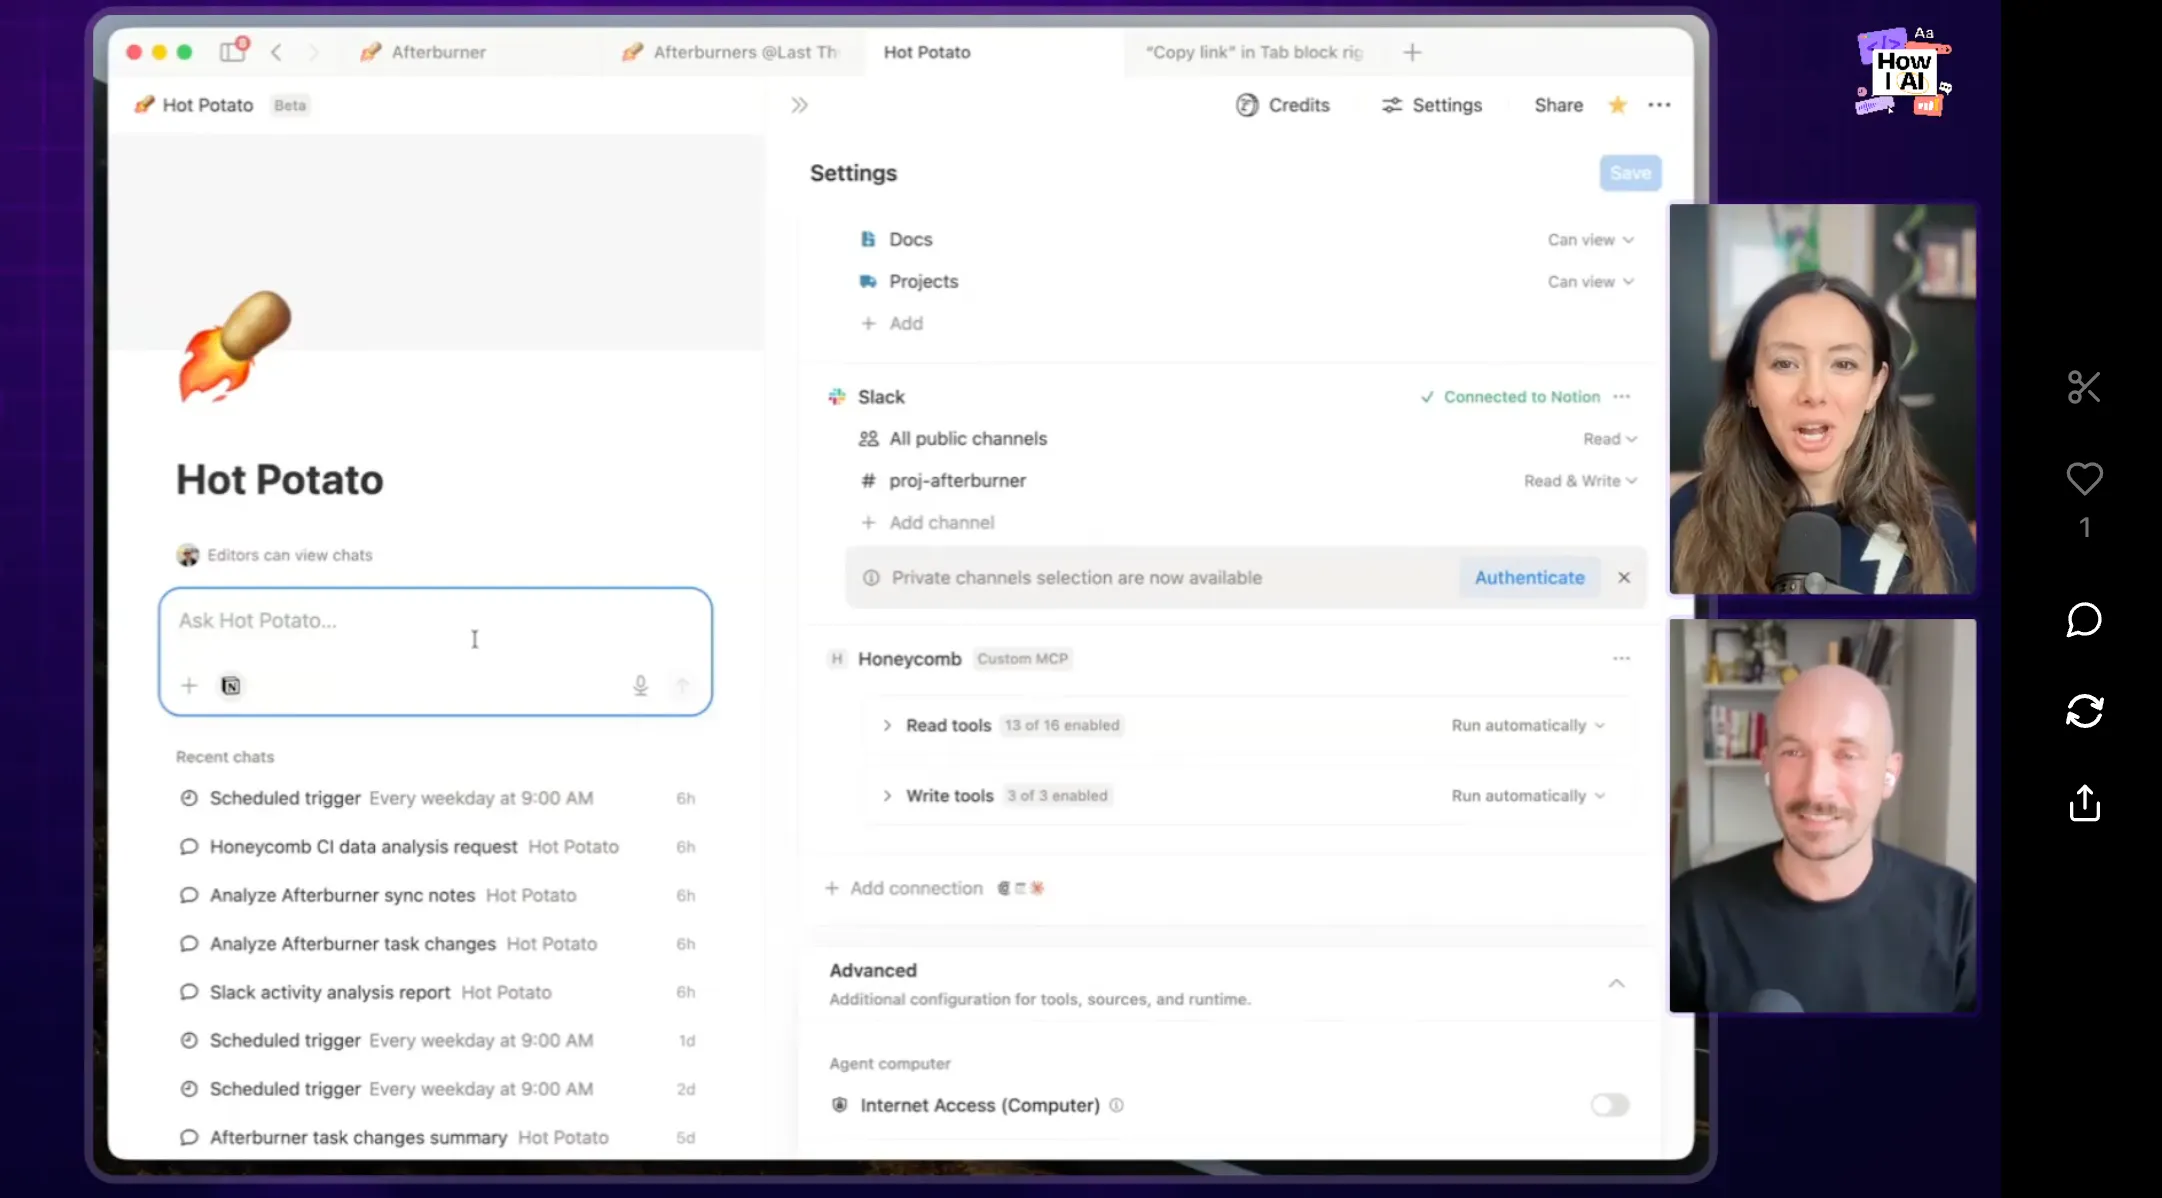Open Read tools Run automatically dropdown
Screen dimensions: 2162x1198
click(x=1528, y=725)
